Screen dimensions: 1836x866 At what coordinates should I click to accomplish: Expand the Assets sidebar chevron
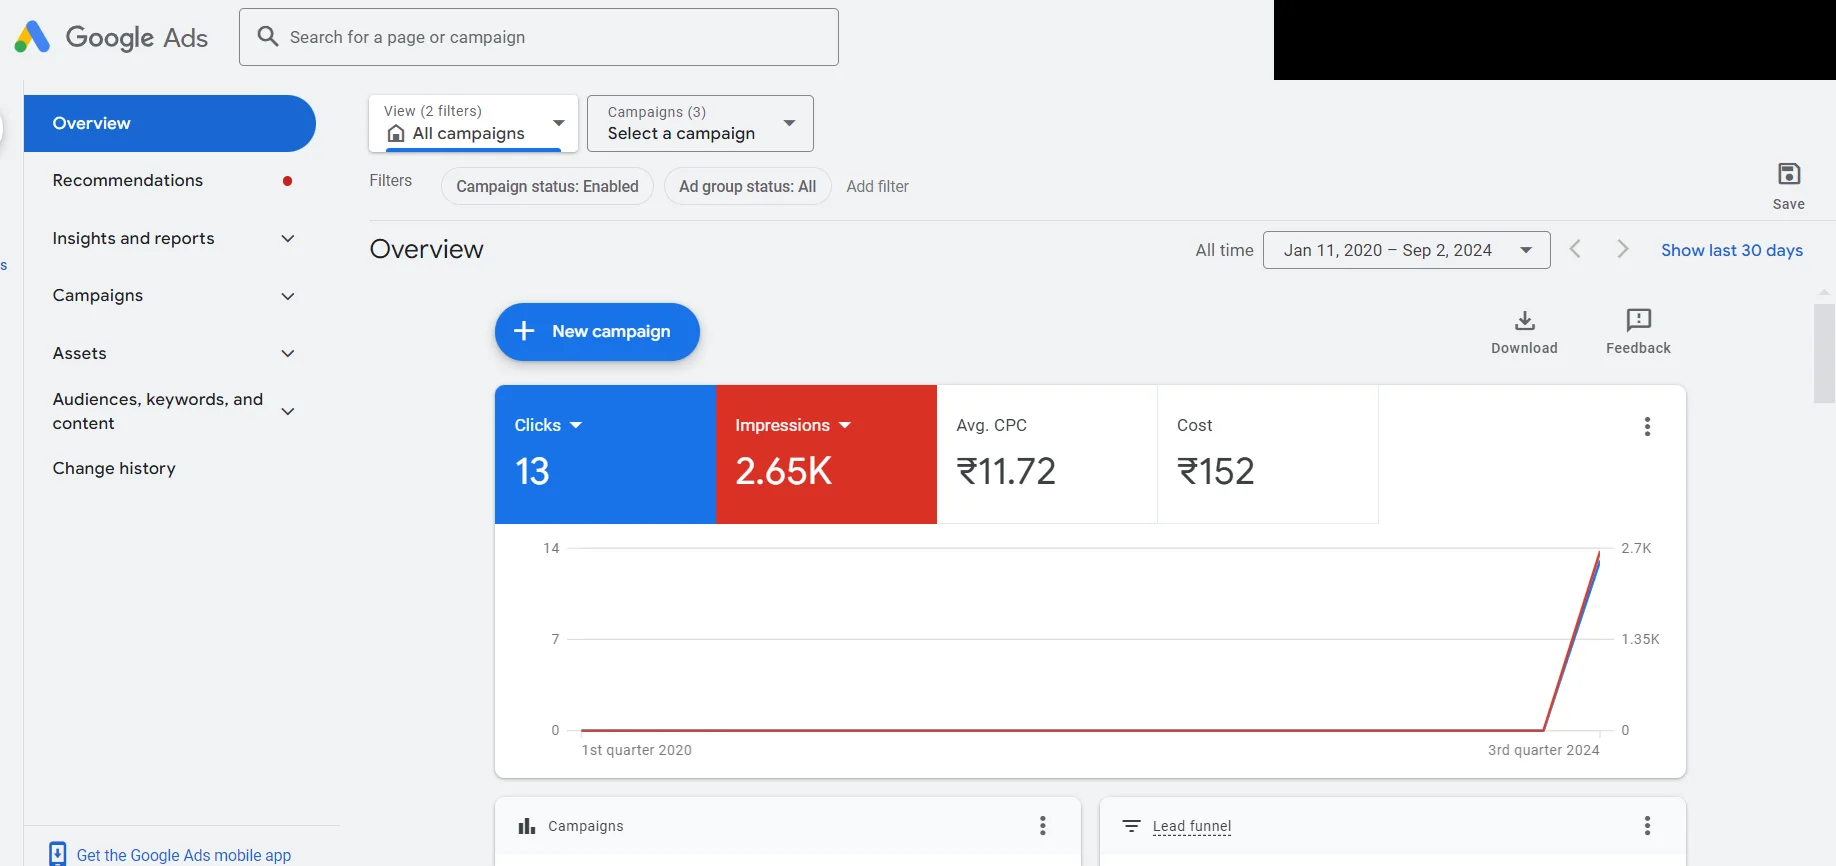click(x=288, y=353)
